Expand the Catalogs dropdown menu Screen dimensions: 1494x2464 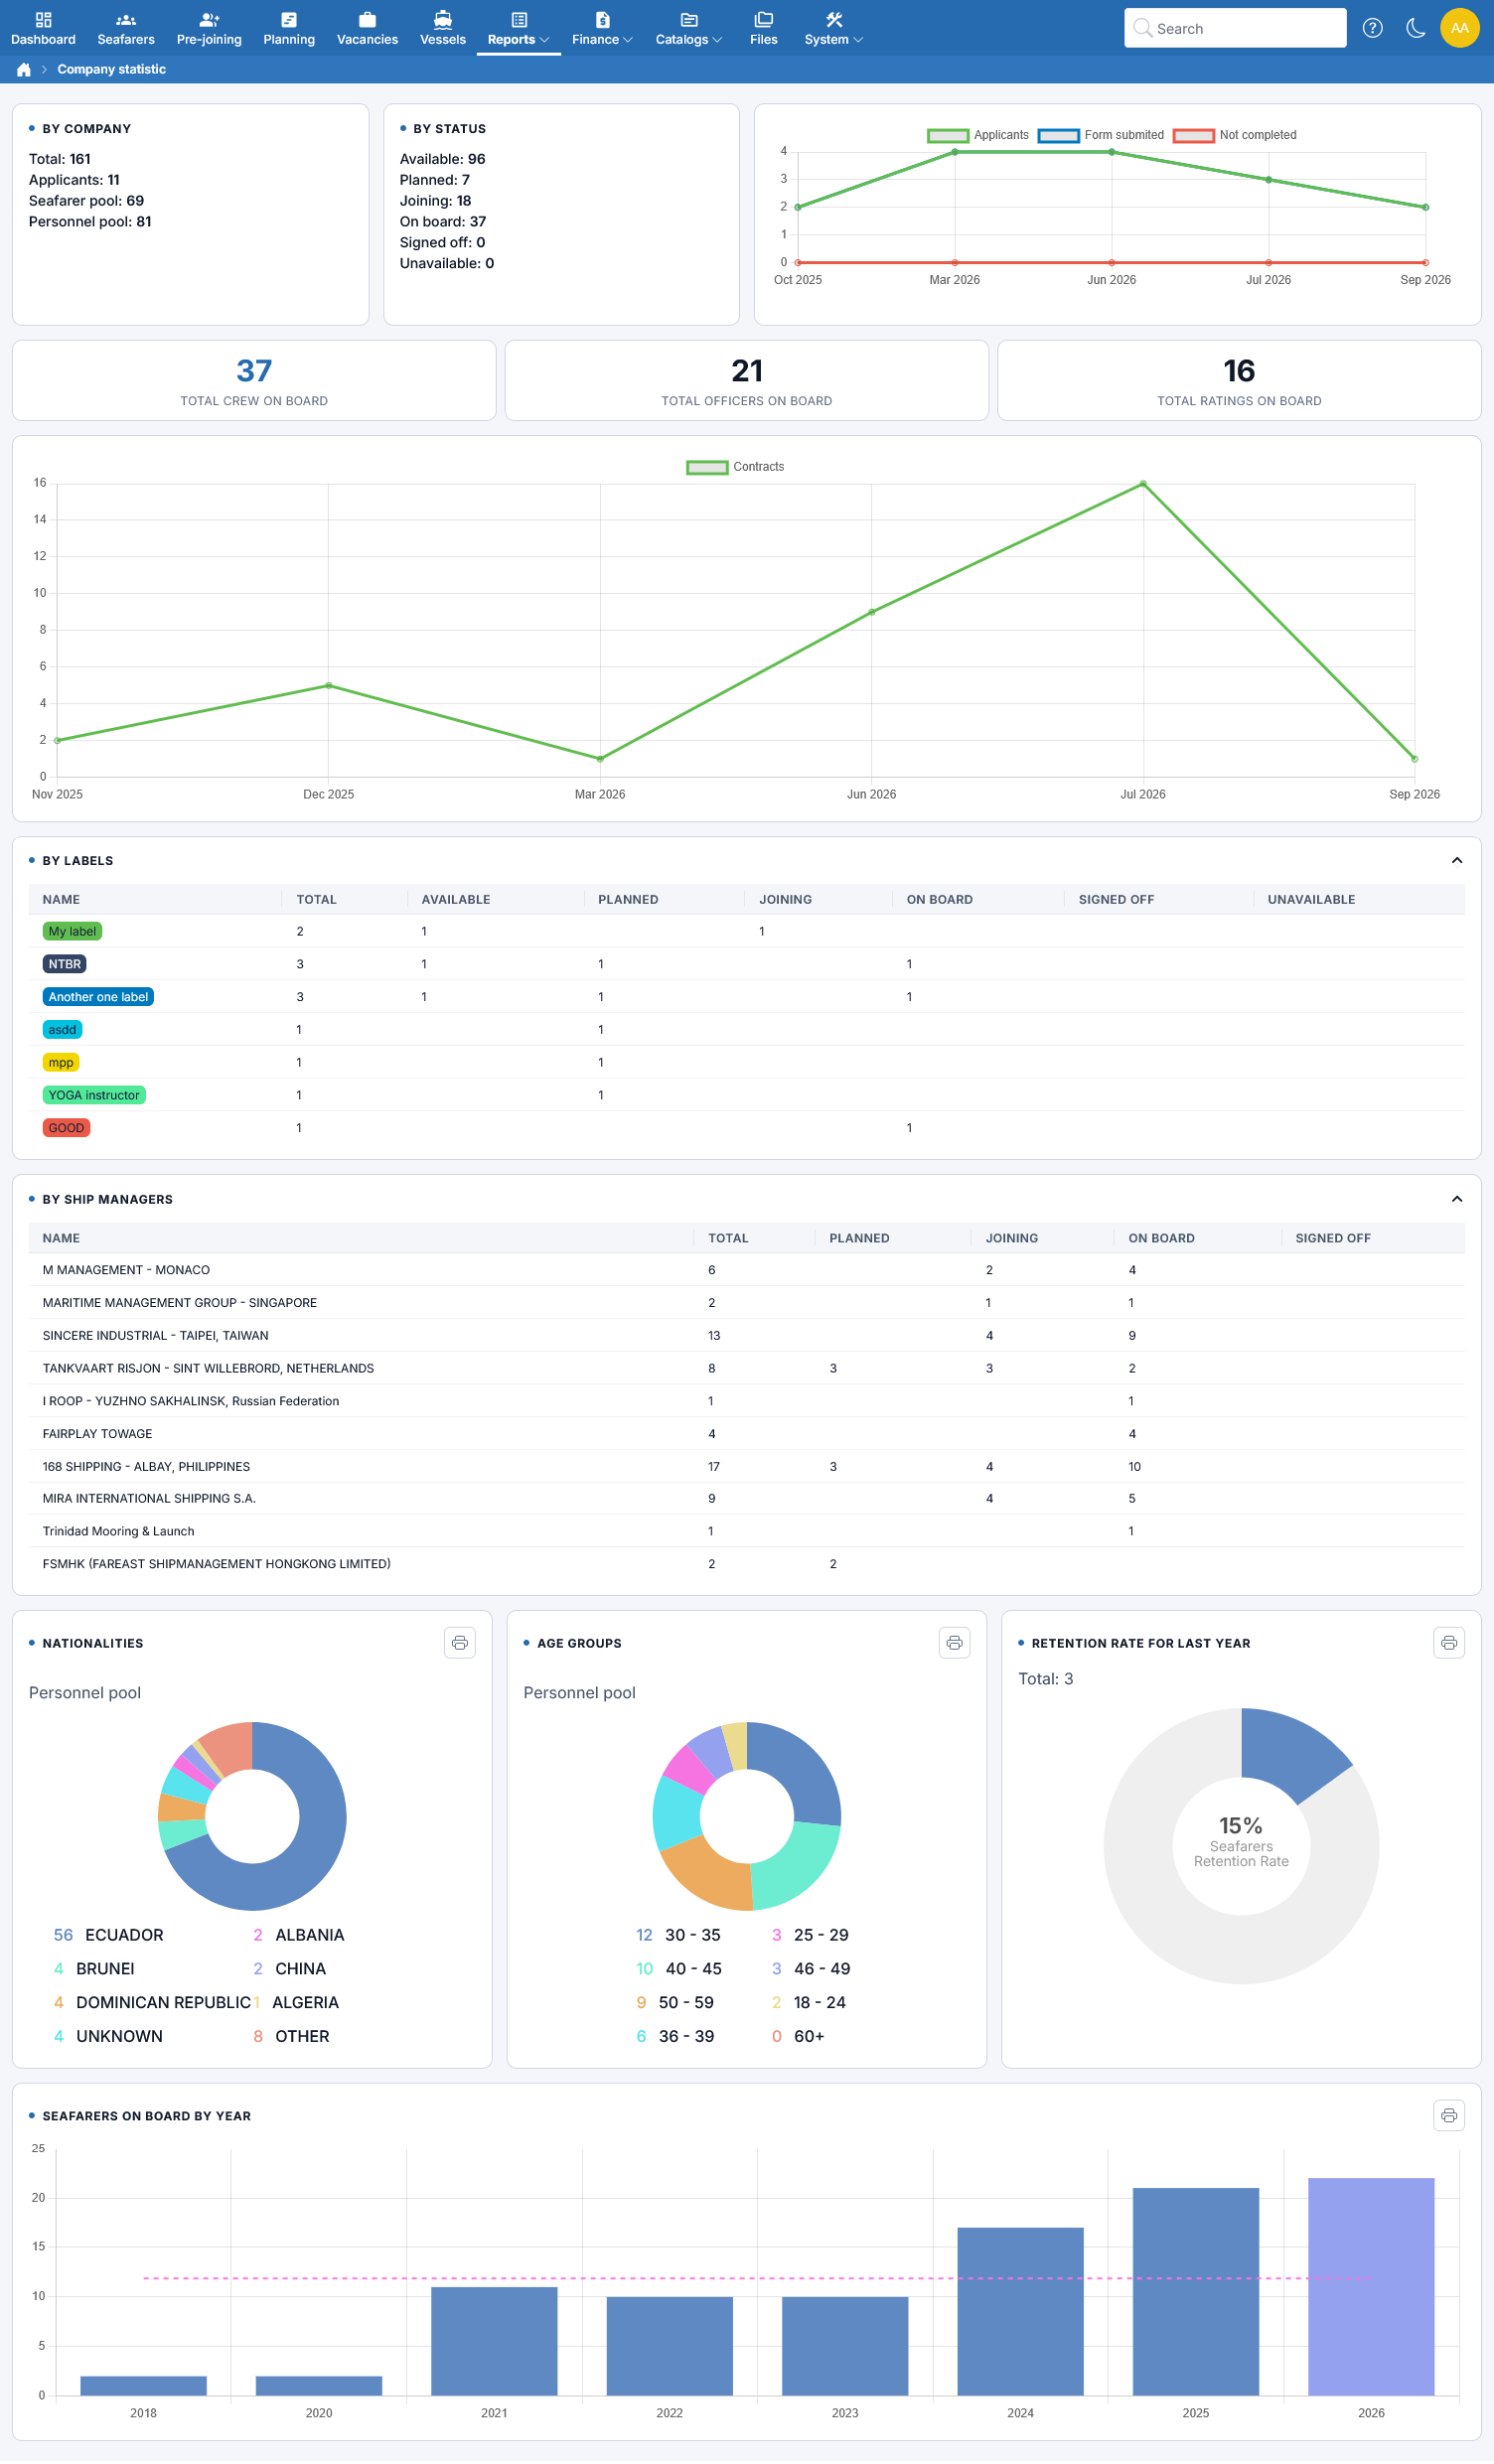pyautogui.click(x=688, y=28)
